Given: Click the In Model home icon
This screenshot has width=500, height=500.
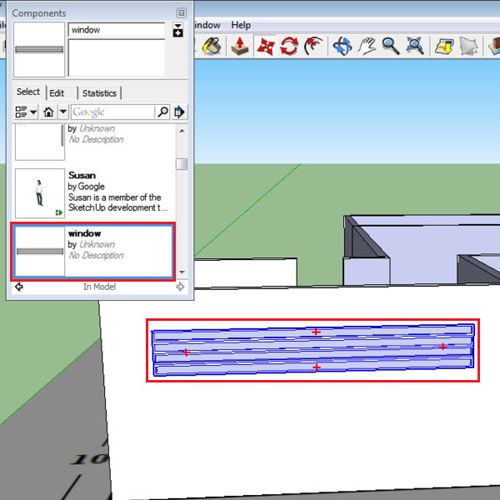Looking at the screenshot, I should 49,112.
